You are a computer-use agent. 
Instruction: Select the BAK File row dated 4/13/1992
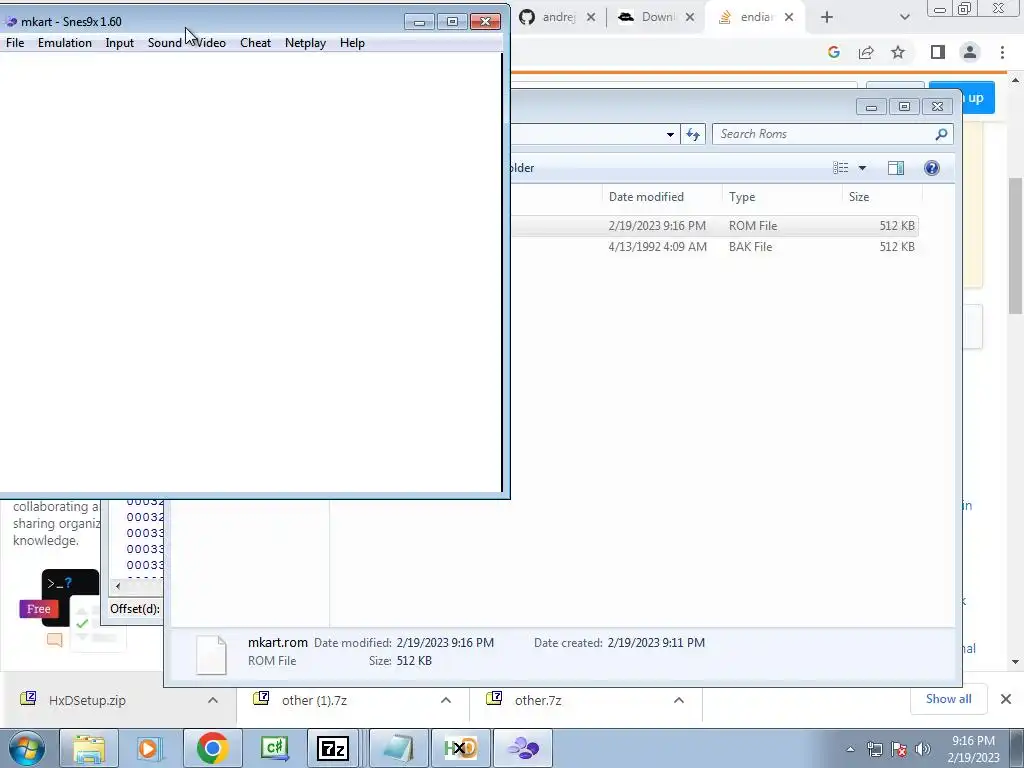coord(714,247)
